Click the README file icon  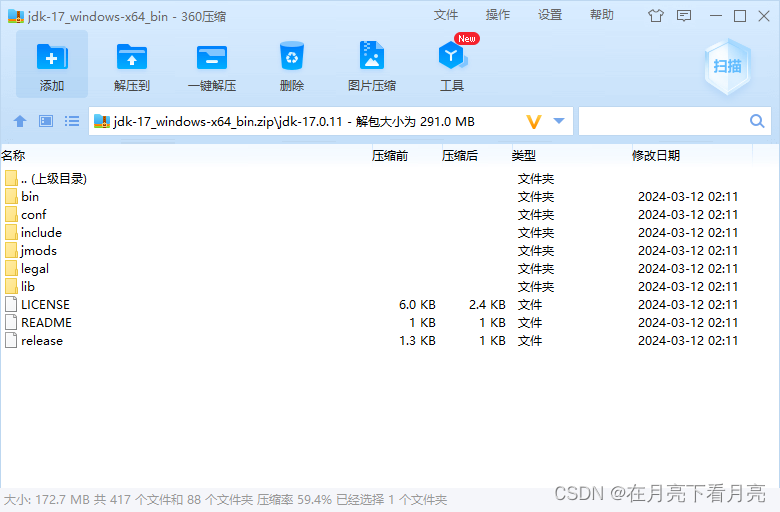(x=11, y=322)
